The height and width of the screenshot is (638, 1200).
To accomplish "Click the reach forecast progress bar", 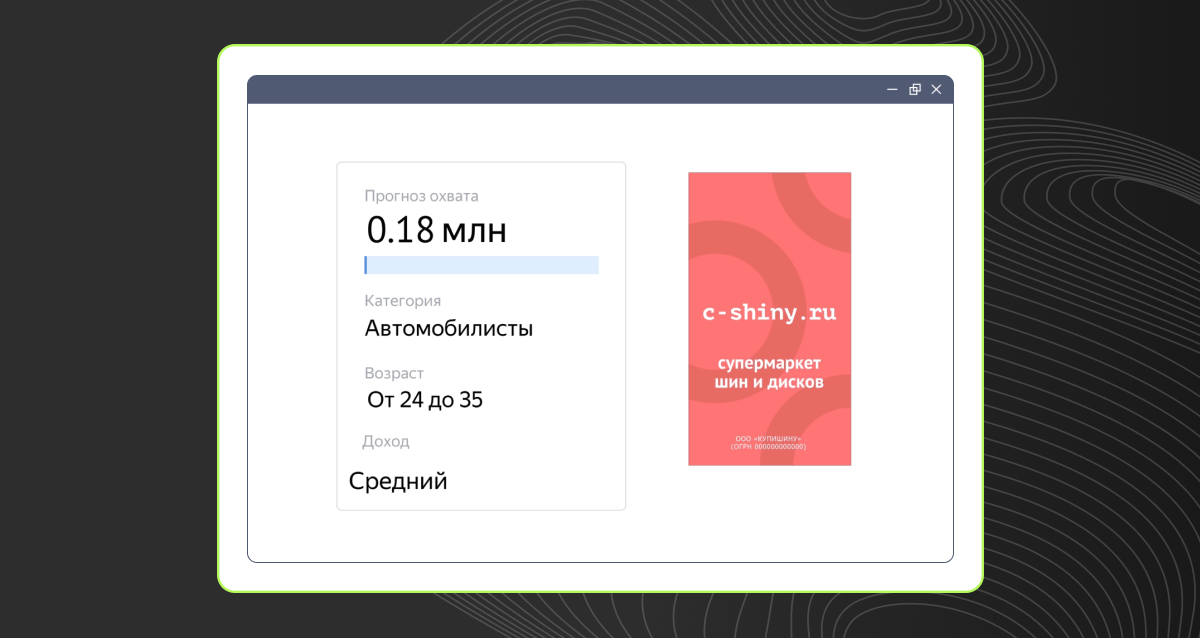I will pos(481,265).
